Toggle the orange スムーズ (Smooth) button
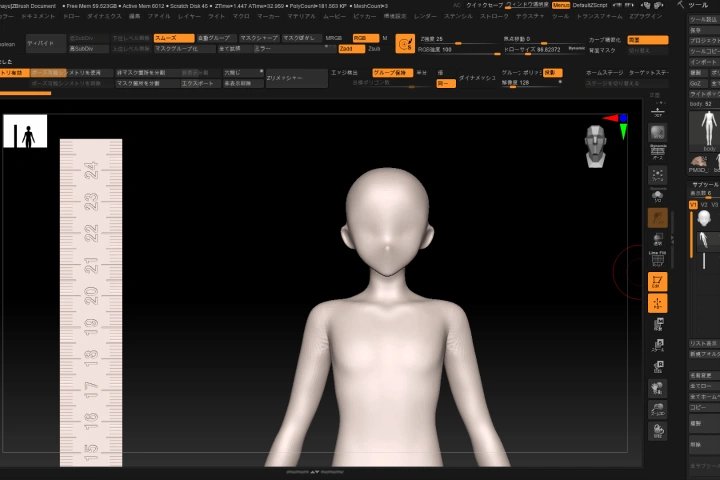Viewport: 720px width, 480px height. (x=174, y=38)
